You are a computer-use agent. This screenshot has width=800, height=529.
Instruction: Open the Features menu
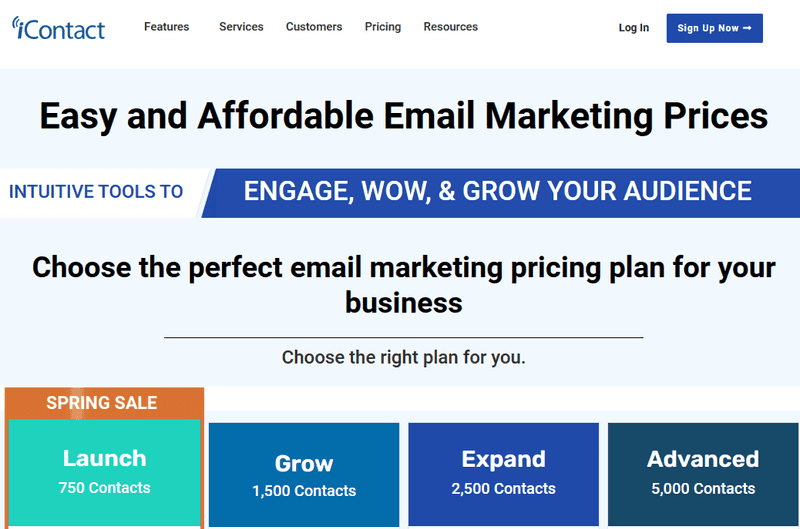click(166, 27)
